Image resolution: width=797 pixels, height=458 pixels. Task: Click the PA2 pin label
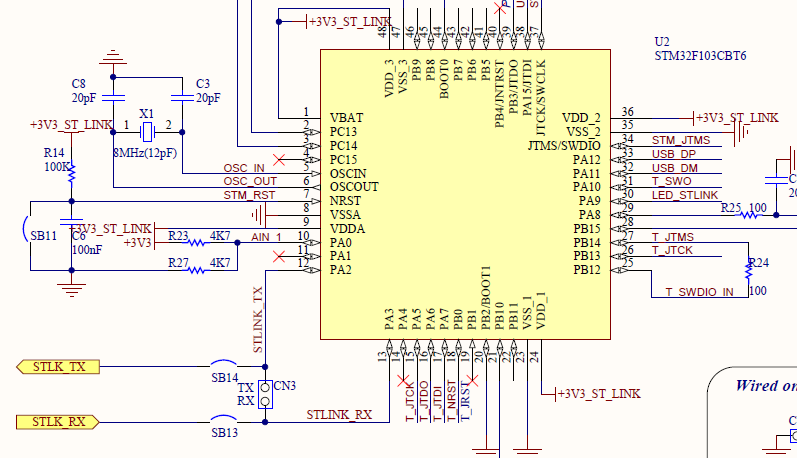click(x=341, y=270)
